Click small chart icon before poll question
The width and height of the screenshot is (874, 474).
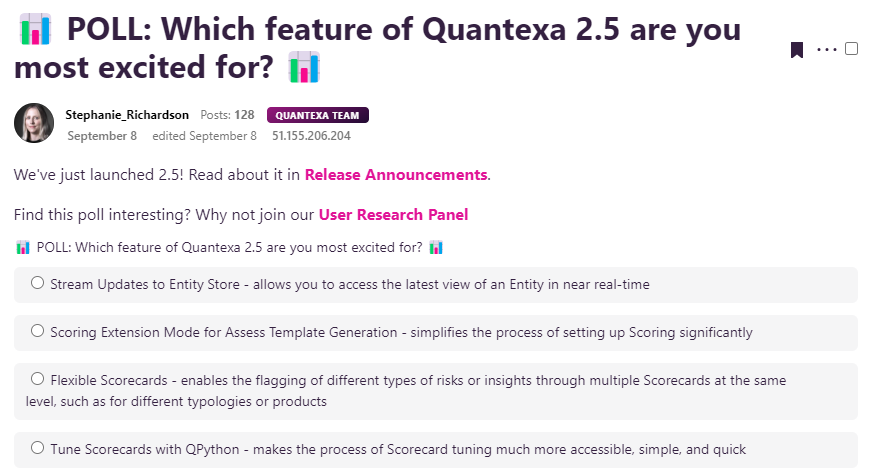coord(23,247)
